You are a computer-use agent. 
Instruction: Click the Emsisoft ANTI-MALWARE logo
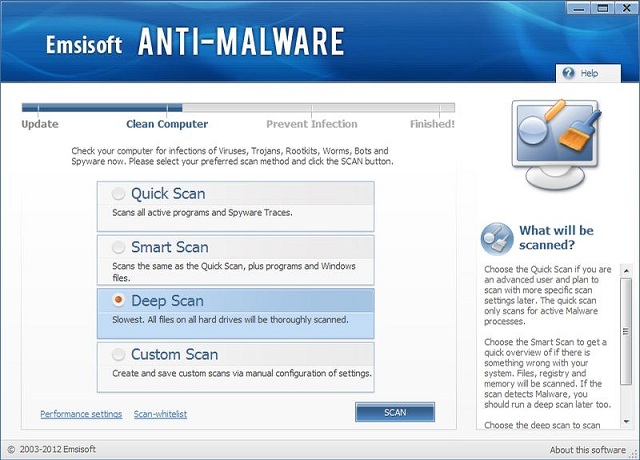coord(195,42)
